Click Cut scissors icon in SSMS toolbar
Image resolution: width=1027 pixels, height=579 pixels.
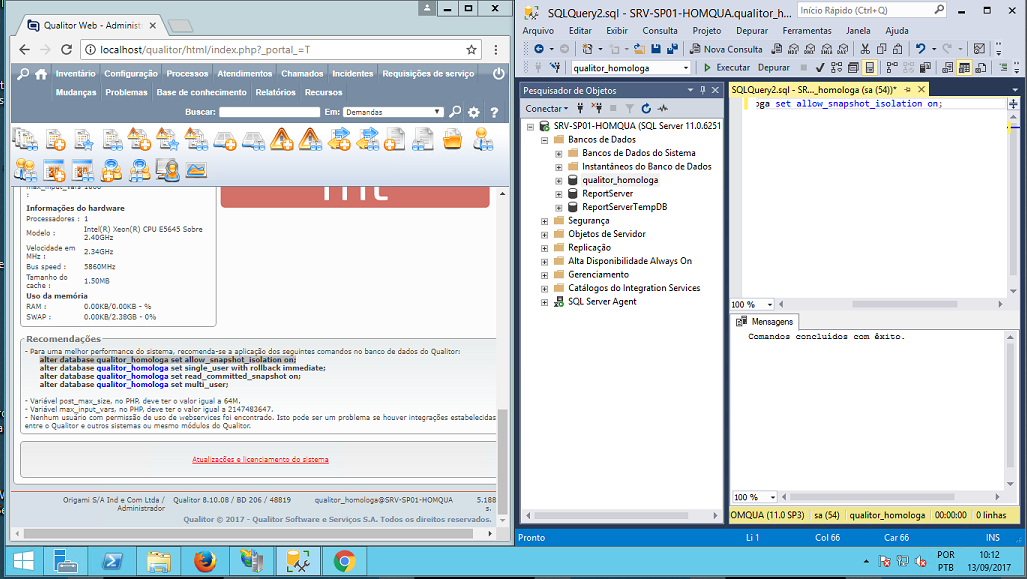[865, 49]
